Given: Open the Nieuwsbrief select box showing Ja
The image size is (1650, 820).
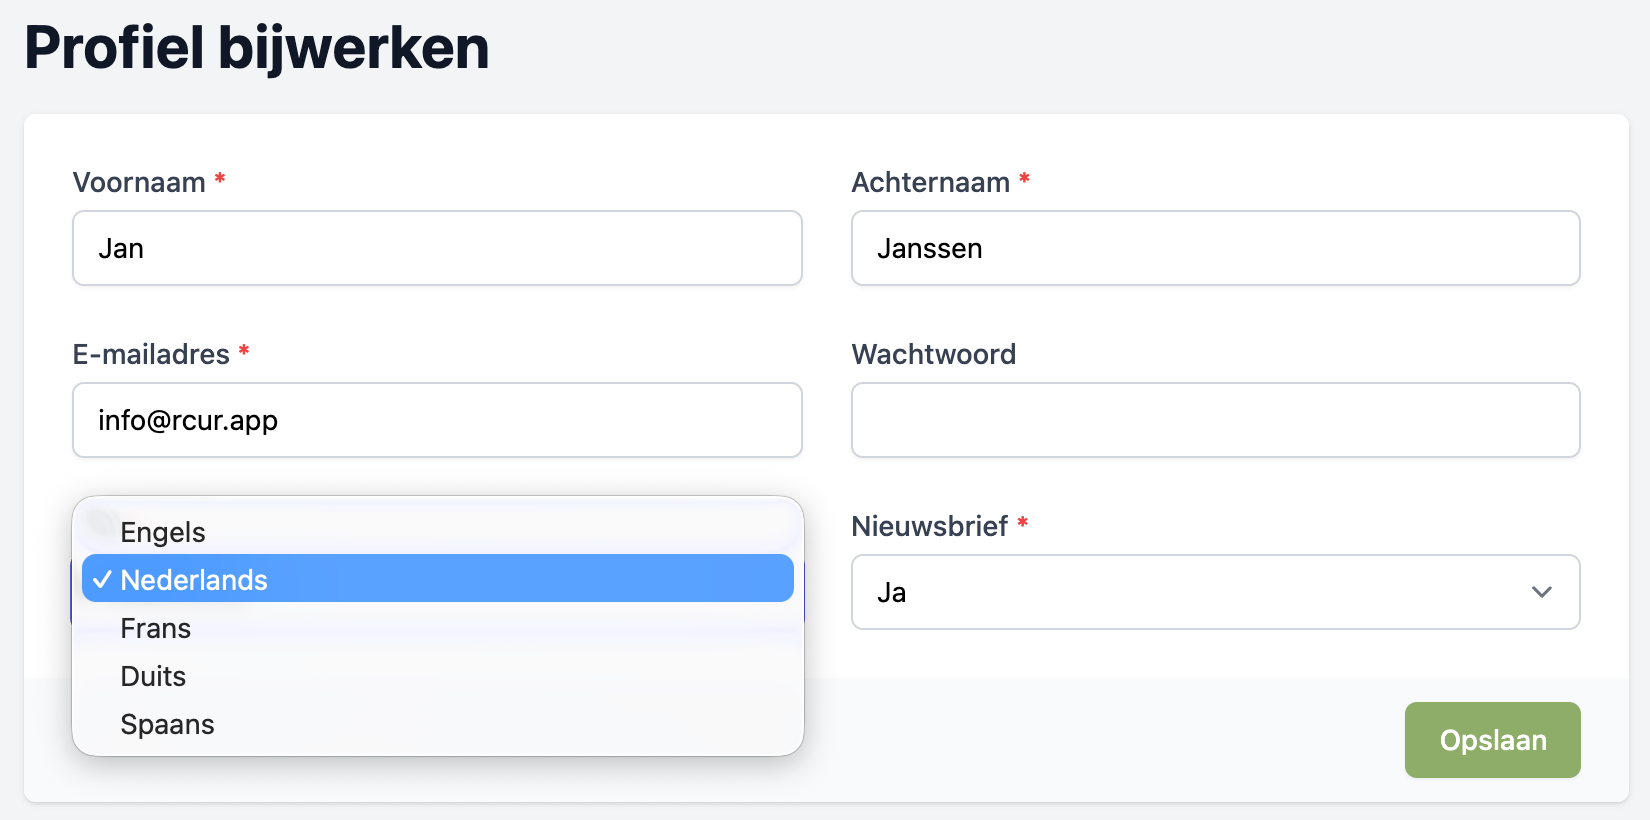Looking at the screenshot, I should (x=1215, y=592).
